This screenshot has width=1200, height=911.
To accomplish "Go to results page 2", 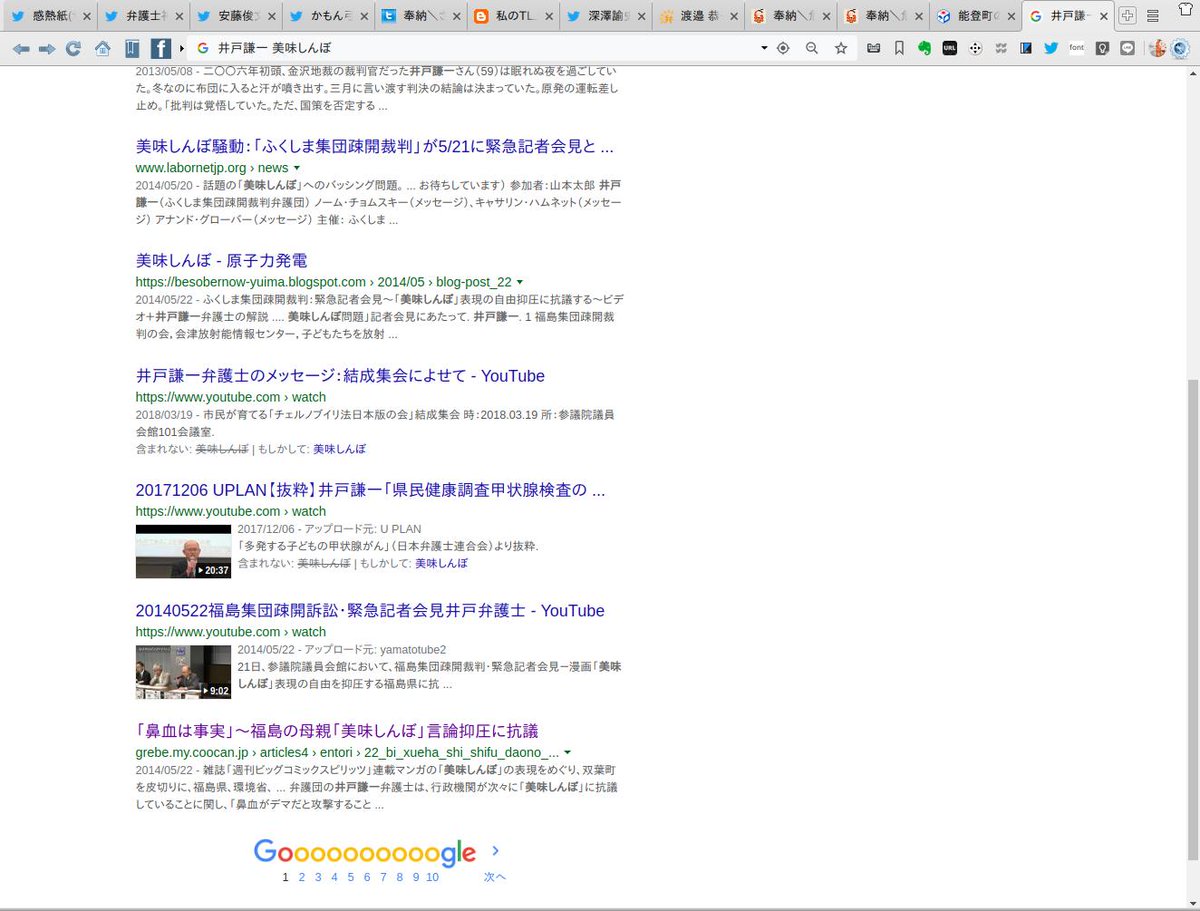I will click(x=301, y=877).
